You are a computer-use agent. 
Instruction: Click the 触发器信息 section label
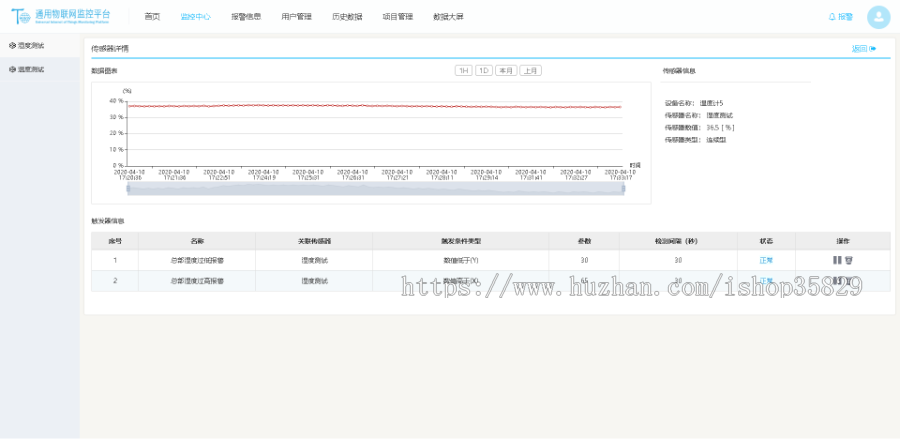[x=107, y=220]
